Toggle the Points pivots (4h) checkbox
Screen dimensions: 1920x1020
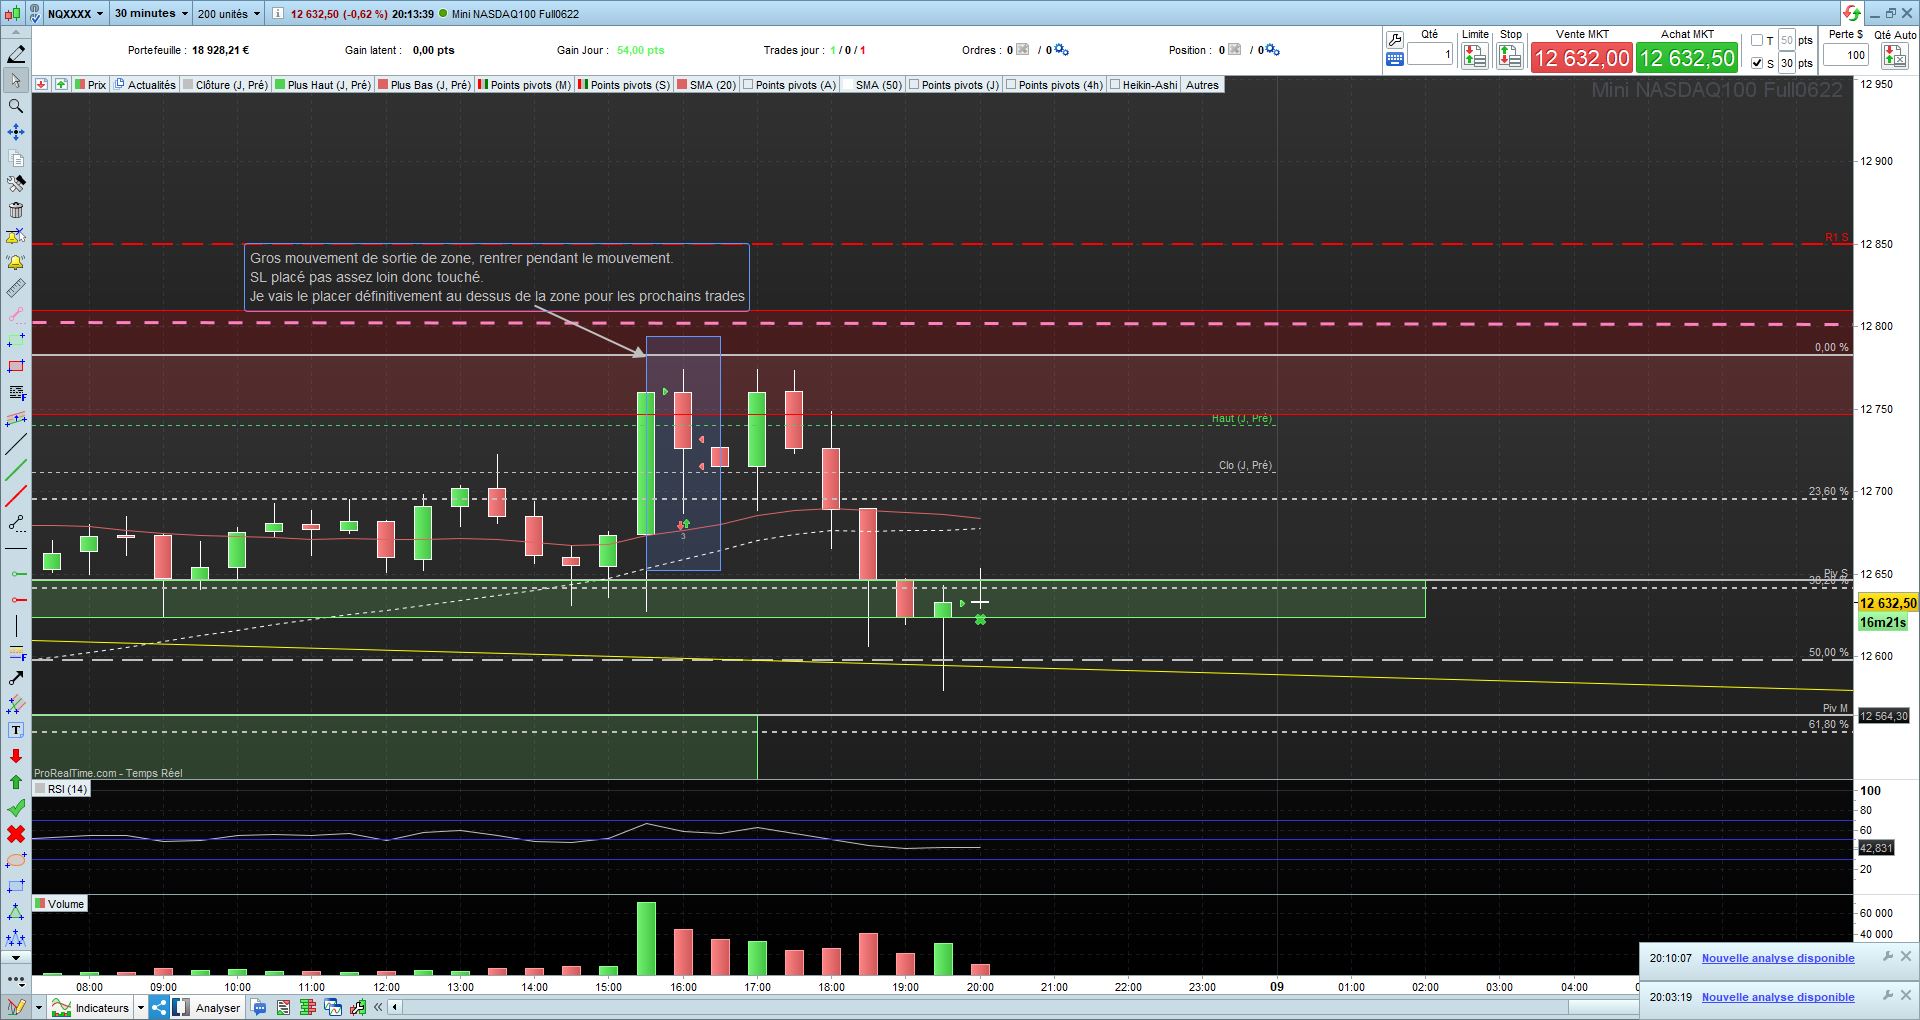[x=1010, y=85]
